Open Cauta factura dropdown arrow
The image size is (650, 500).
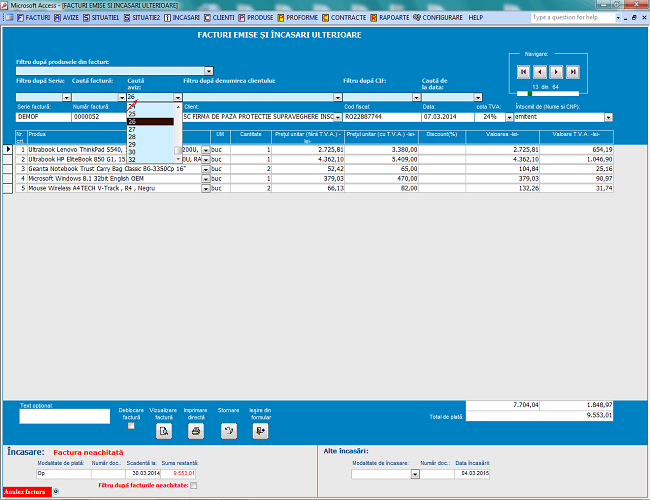(x=122, y=97)
